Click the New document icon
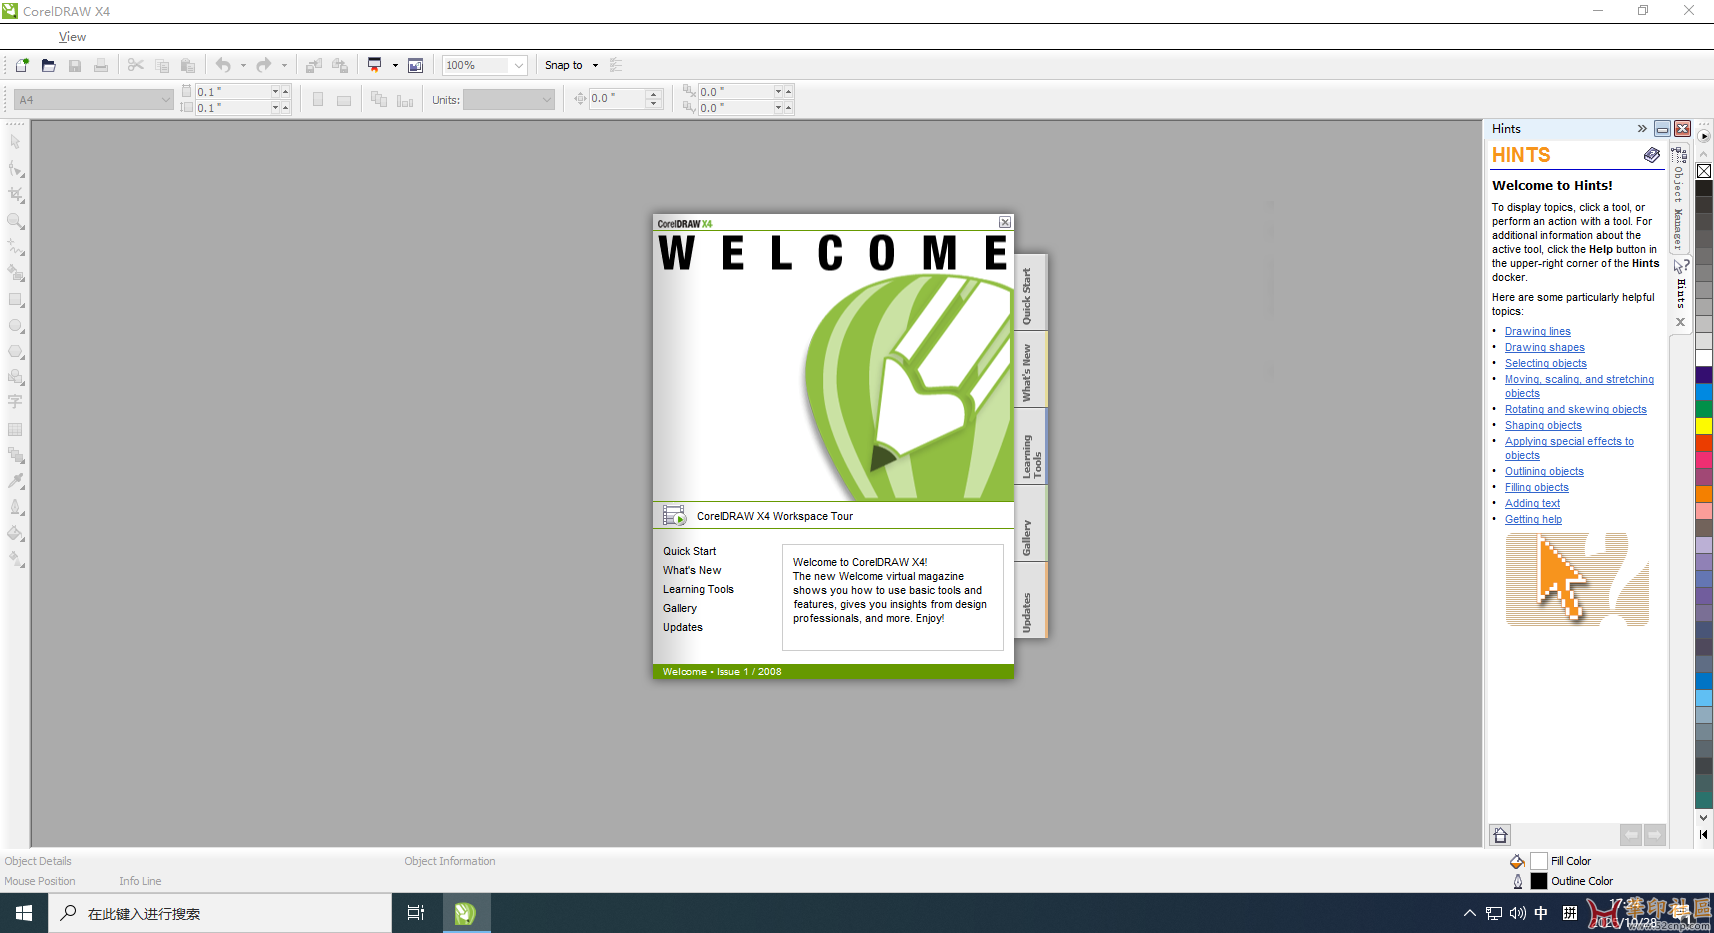The height and width of the screenshot is (933, 1714). coord(22,66)
